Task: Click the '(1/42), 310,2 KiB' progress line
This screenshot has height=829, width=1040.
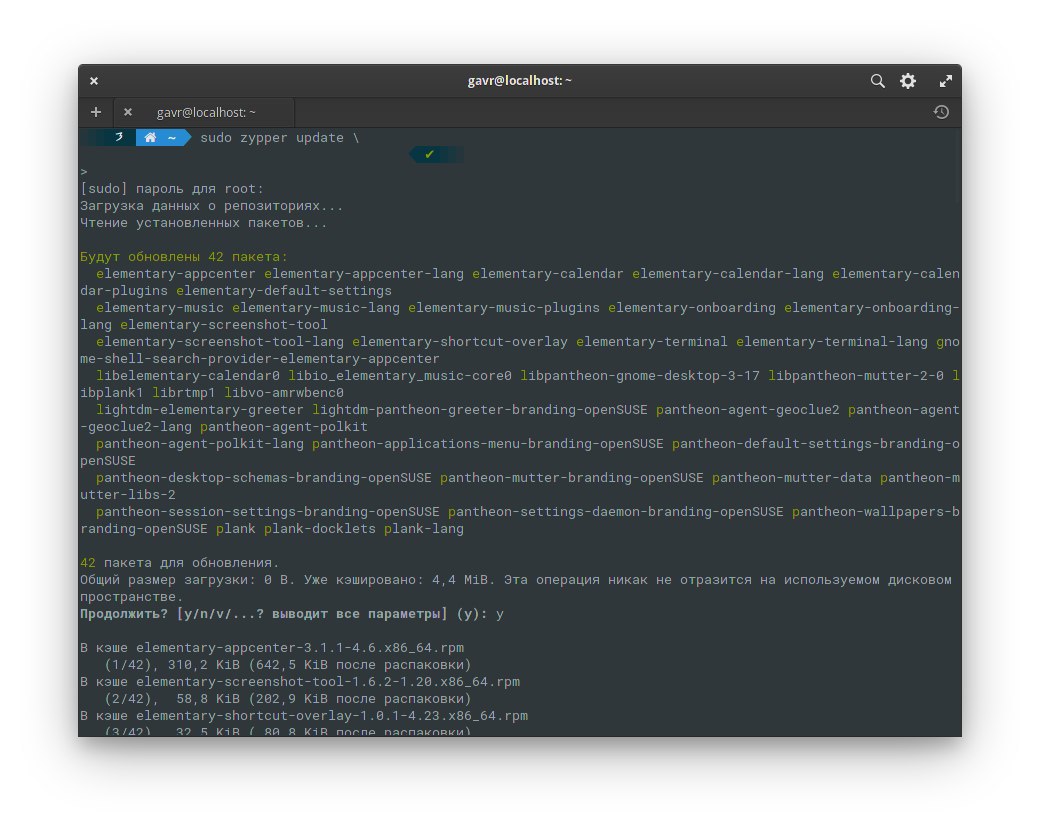Action: coord(288,665)
